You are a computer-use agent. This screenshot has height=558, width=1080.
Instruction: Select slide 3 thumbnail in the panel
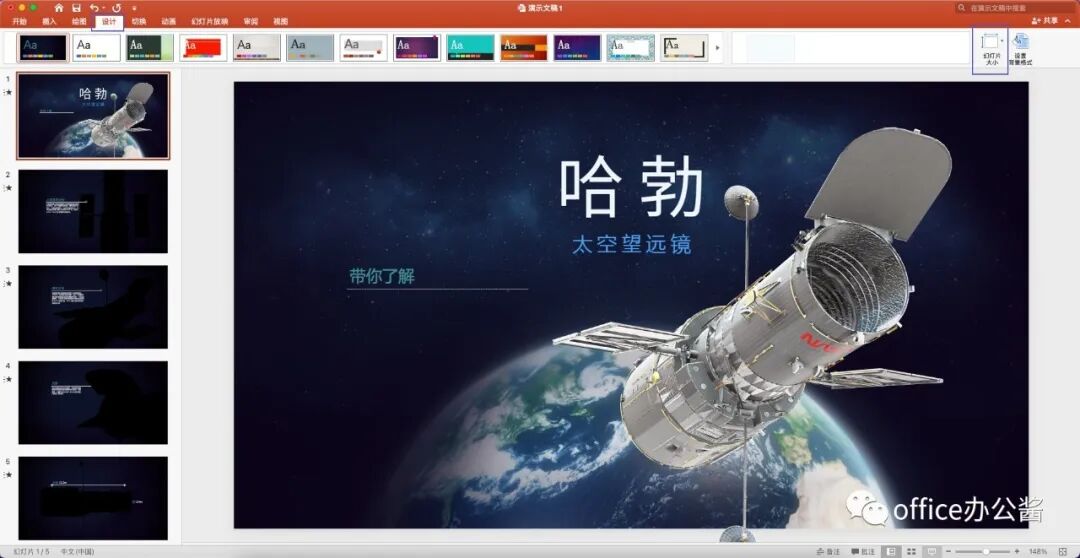tap(93, 307)
